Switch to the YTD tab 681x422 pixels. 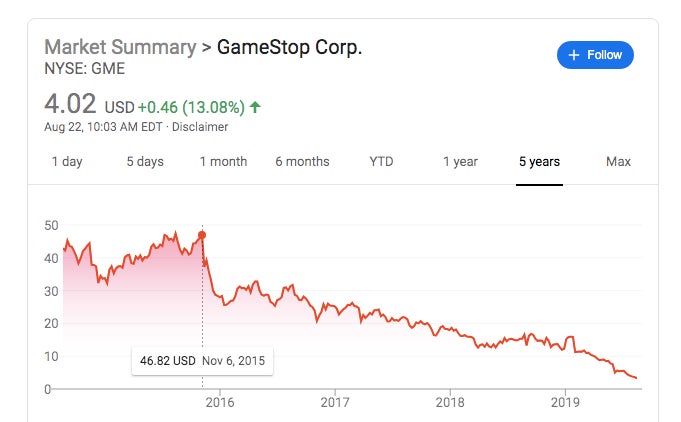[381, 162]
